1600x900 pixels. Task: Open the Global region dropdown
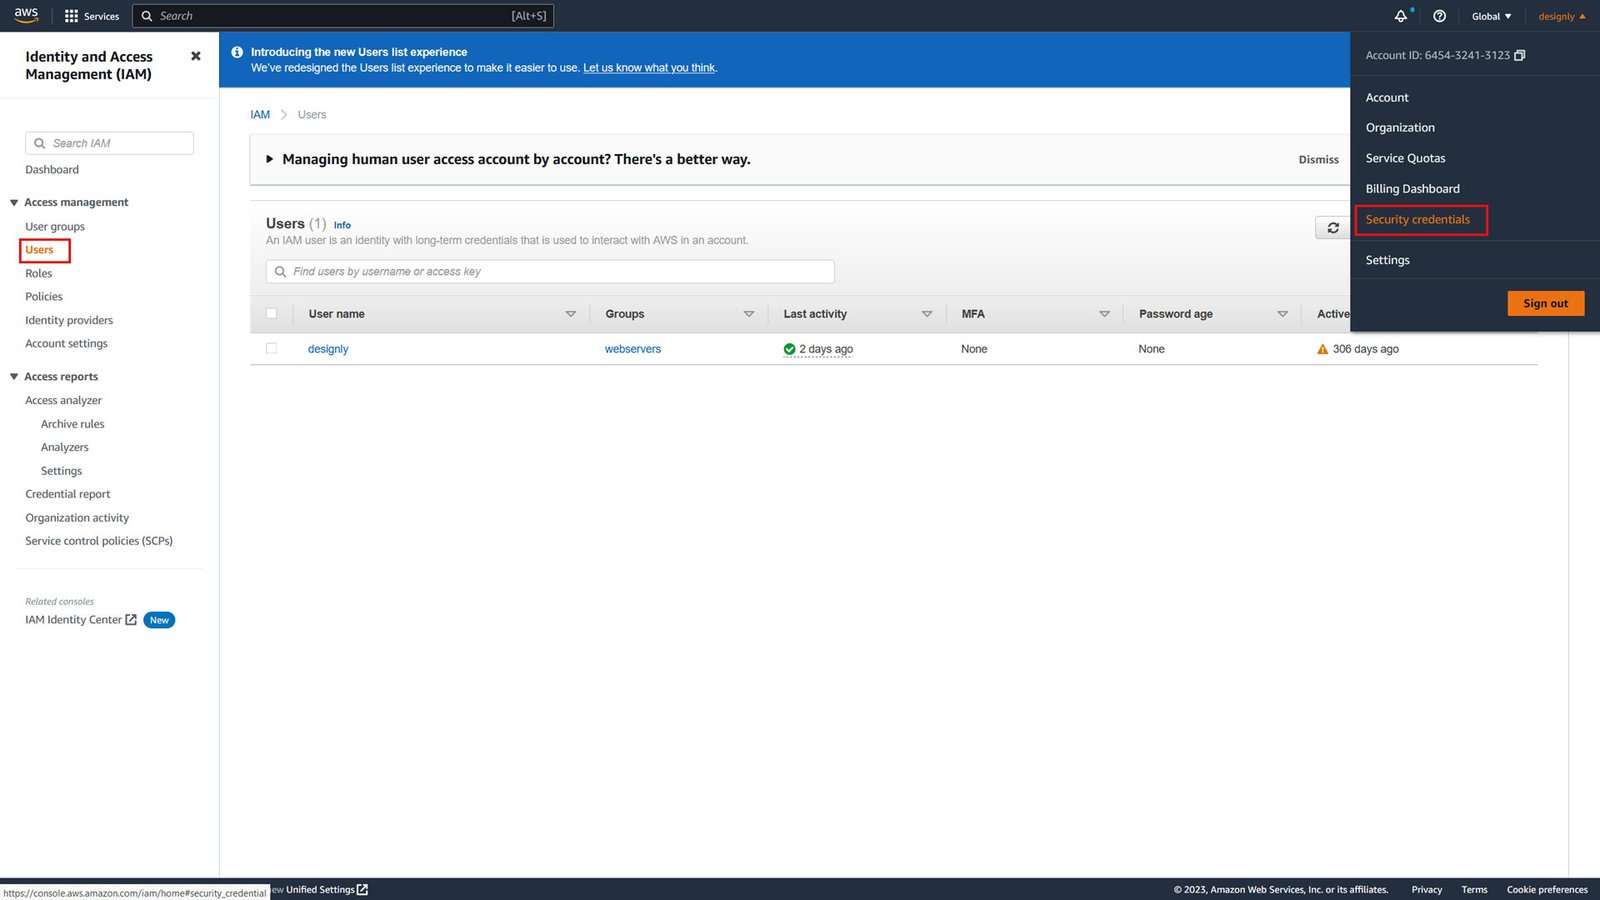click(1490, 16)
